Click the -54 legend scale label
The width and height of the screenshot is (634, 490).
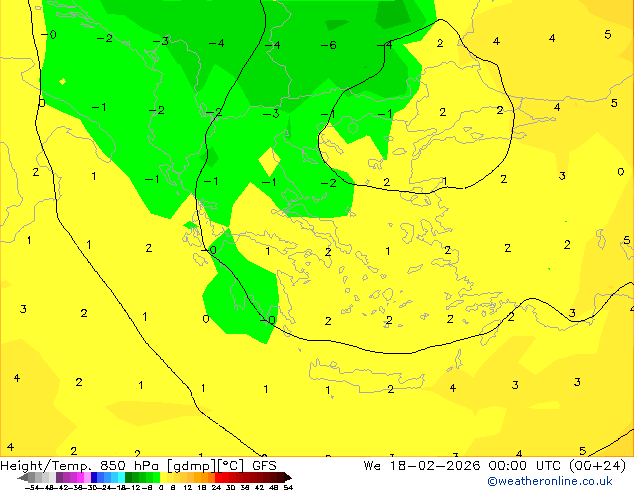pyautogui.click(x=32, y=487)
